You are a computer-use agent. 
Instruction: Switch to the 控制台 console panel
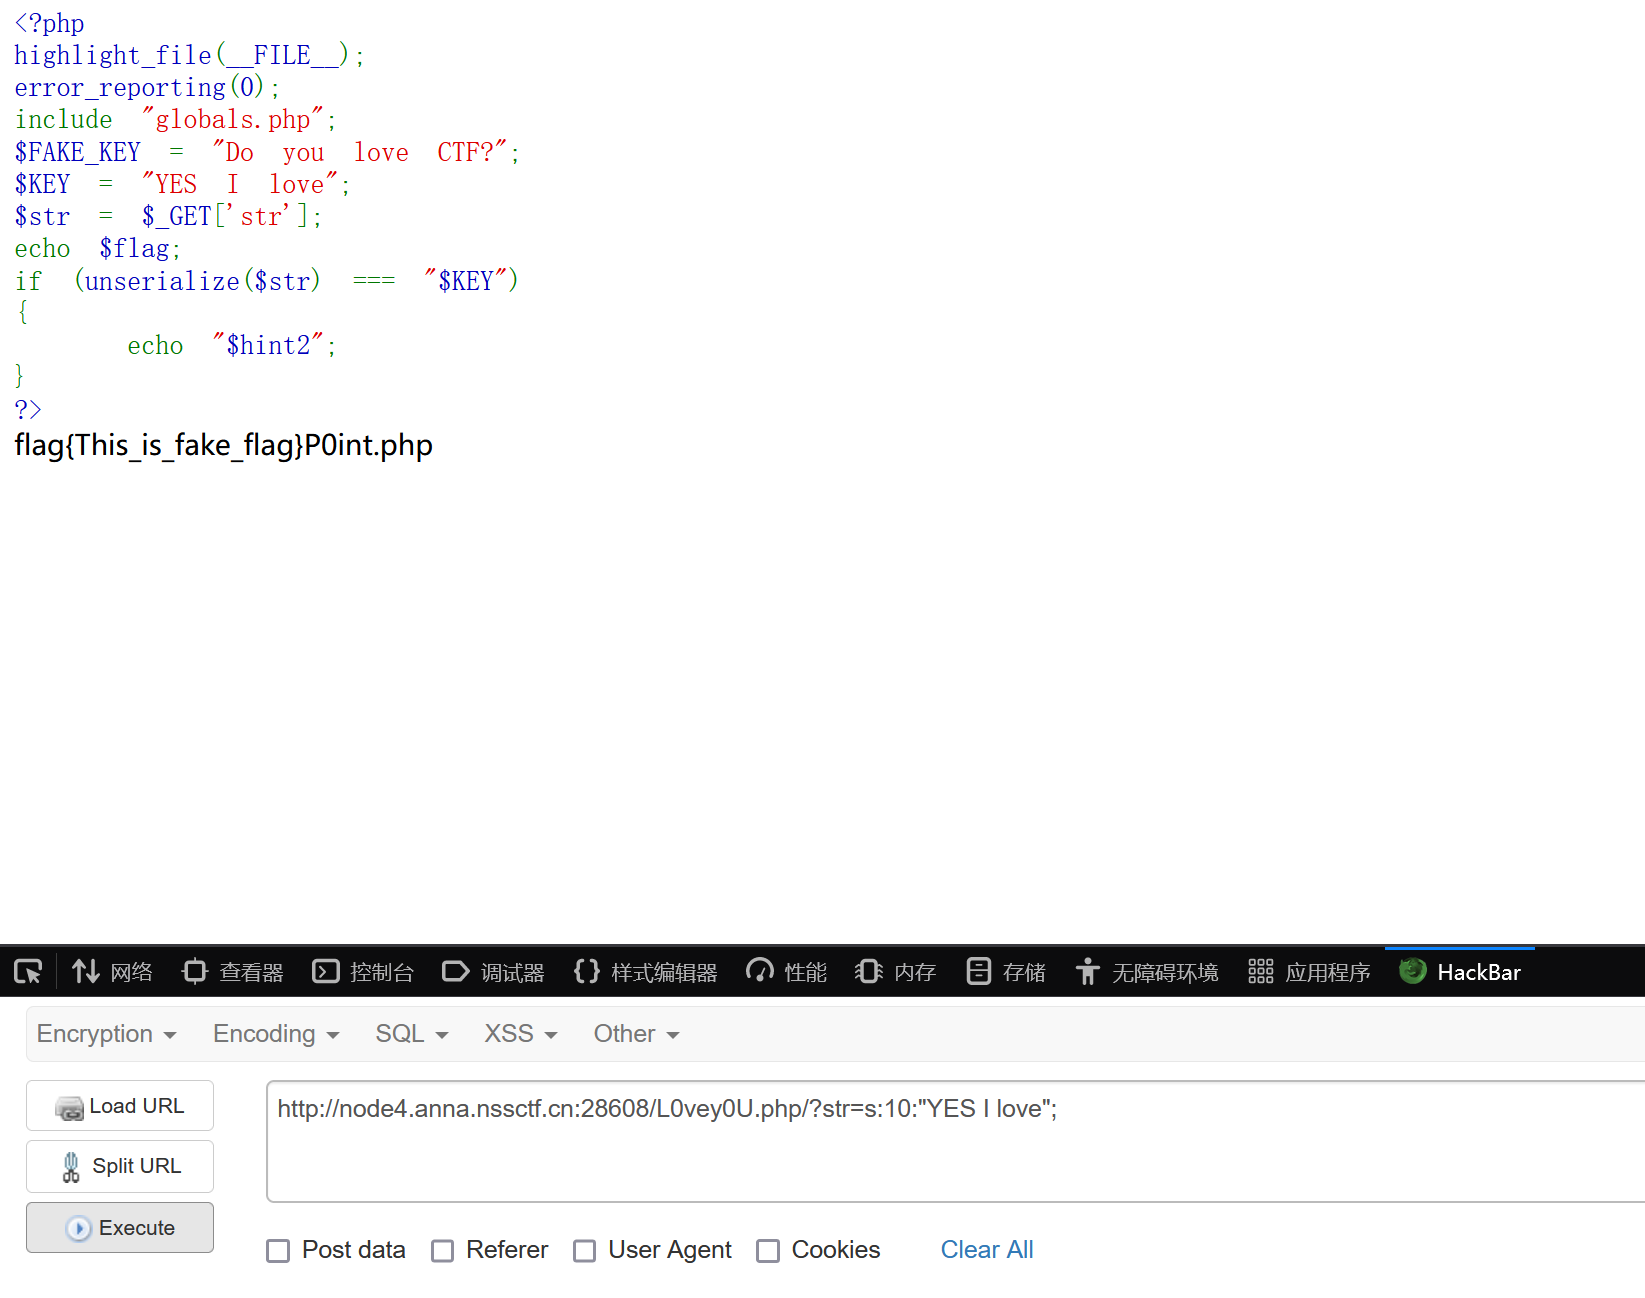[363, 972]
